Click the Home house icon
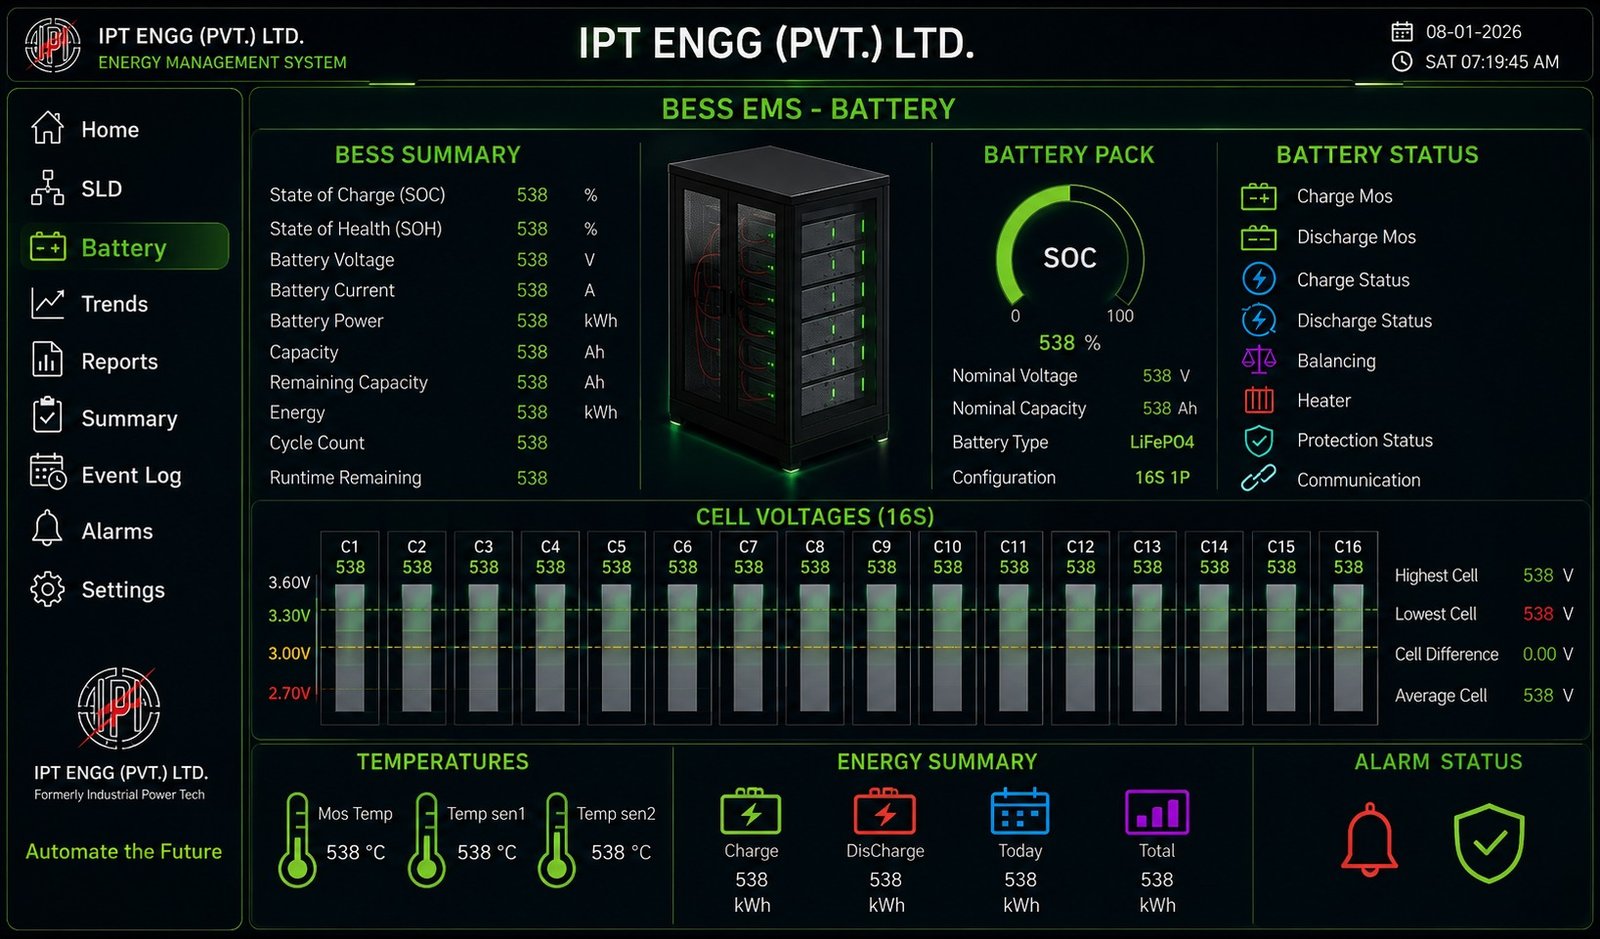Viewport: 1600px width, 939px height. tap(47, 128)
